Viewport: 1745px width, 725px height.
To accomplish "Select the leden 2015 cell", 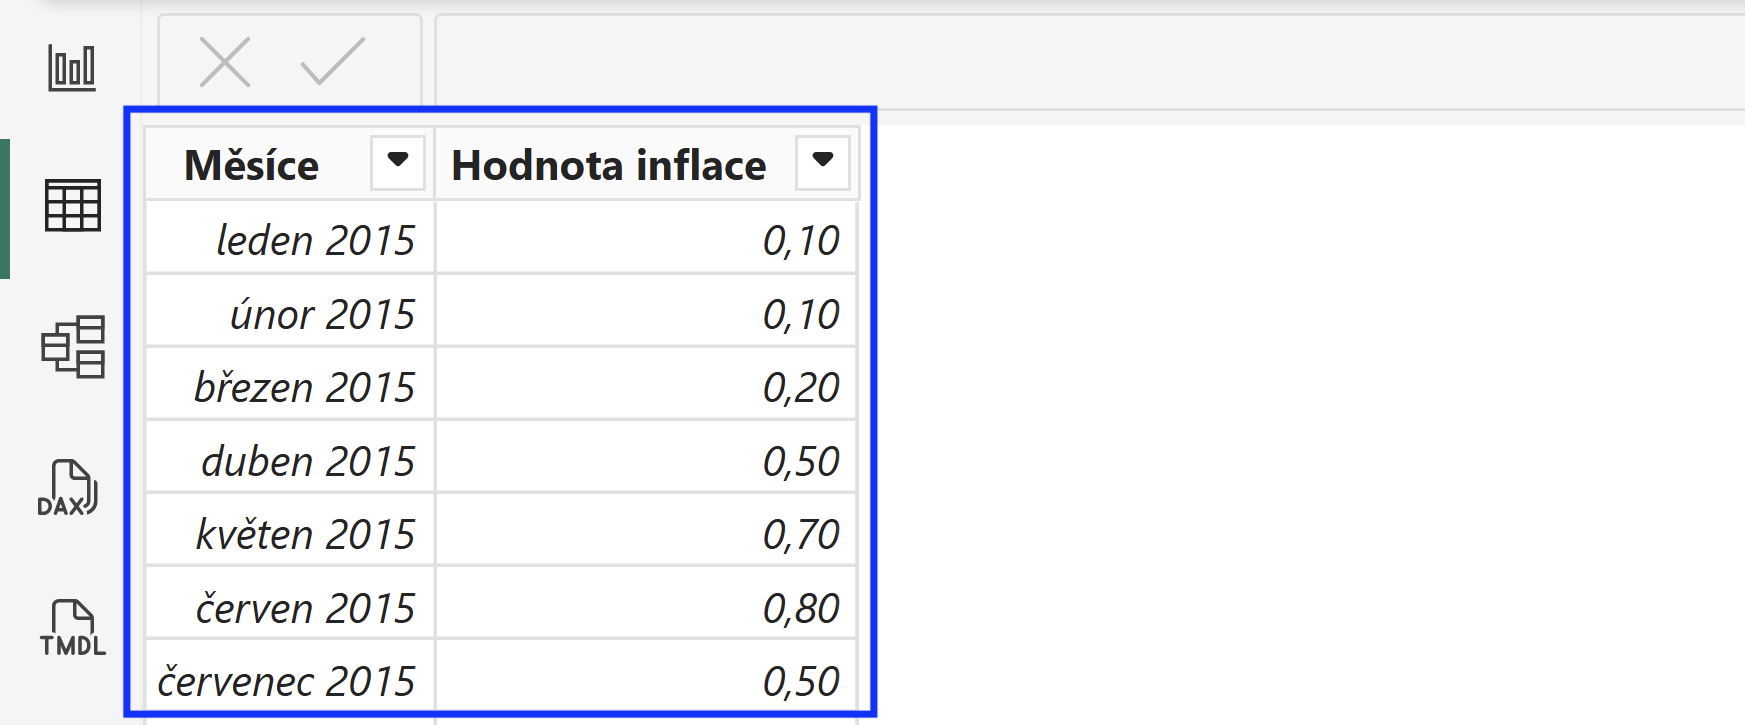I will [290, 238].
